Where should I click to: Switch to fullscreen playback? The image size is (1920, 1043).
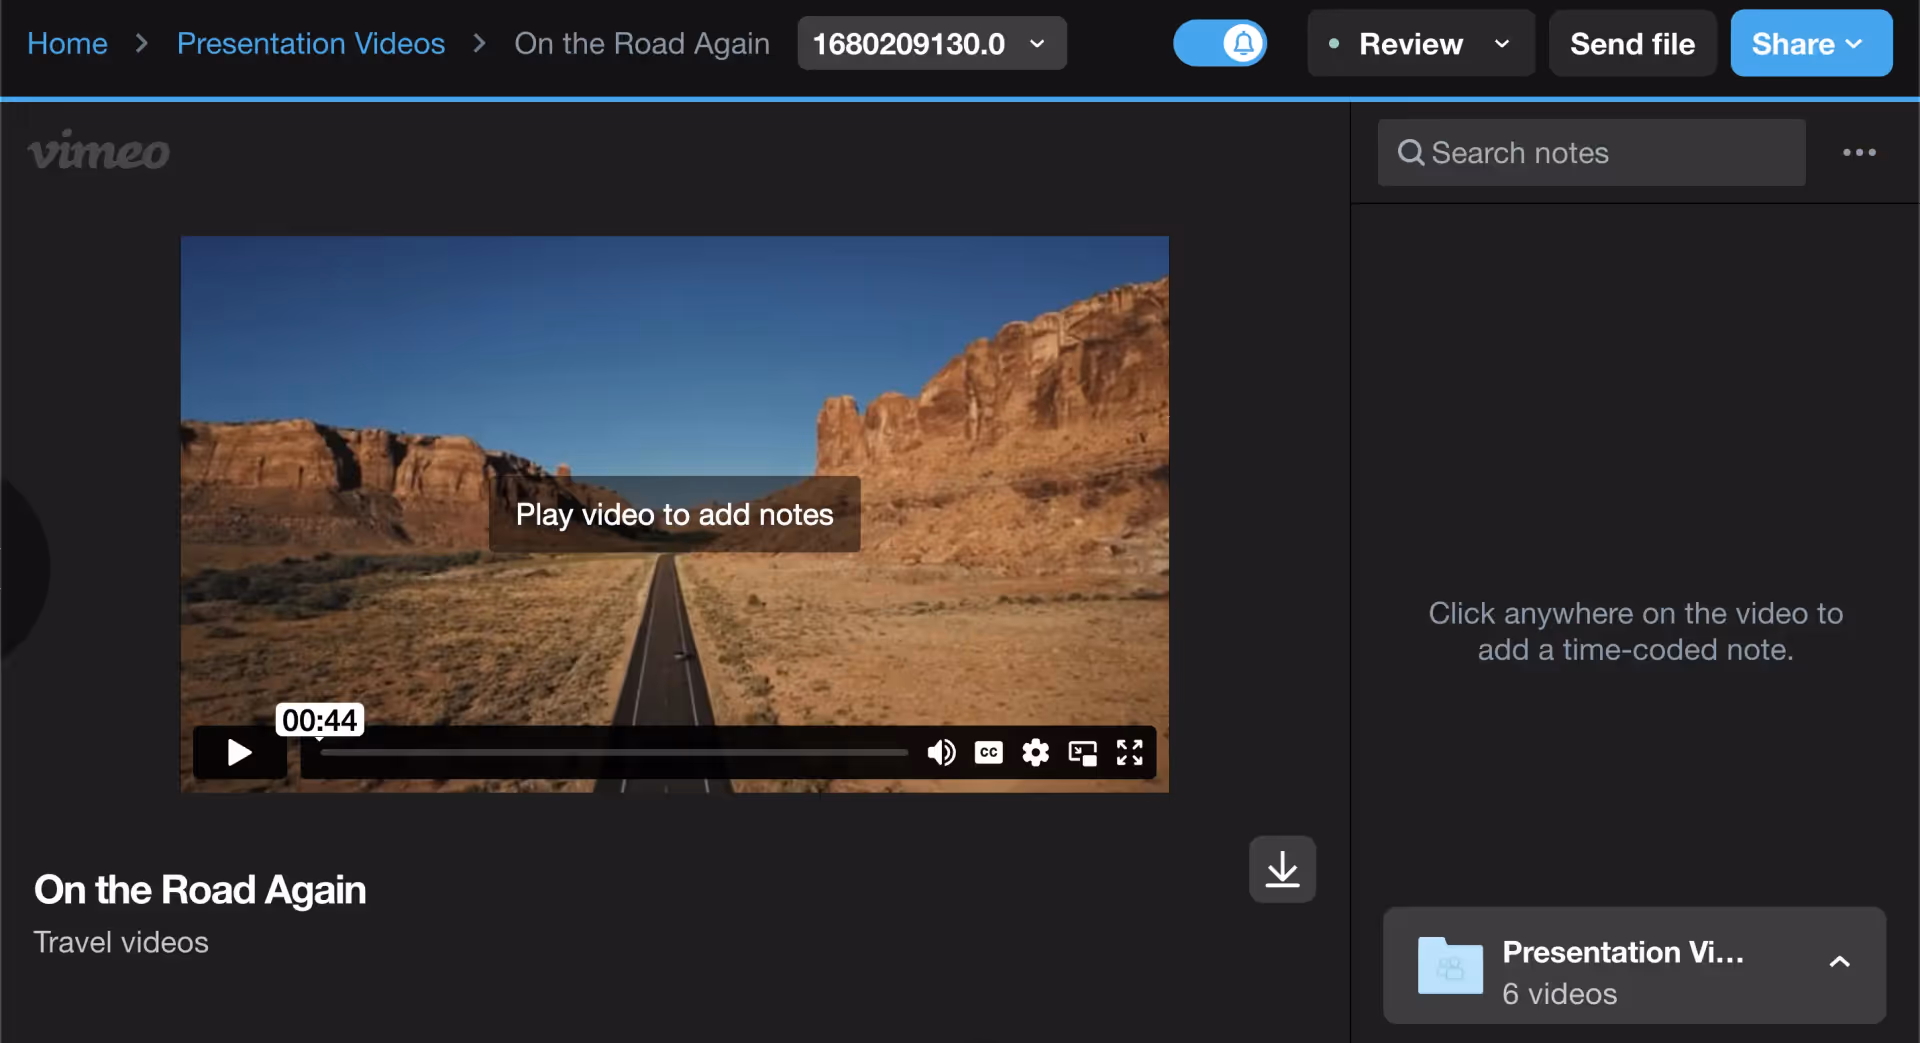pyautogui.click(x=1129, y=752)
